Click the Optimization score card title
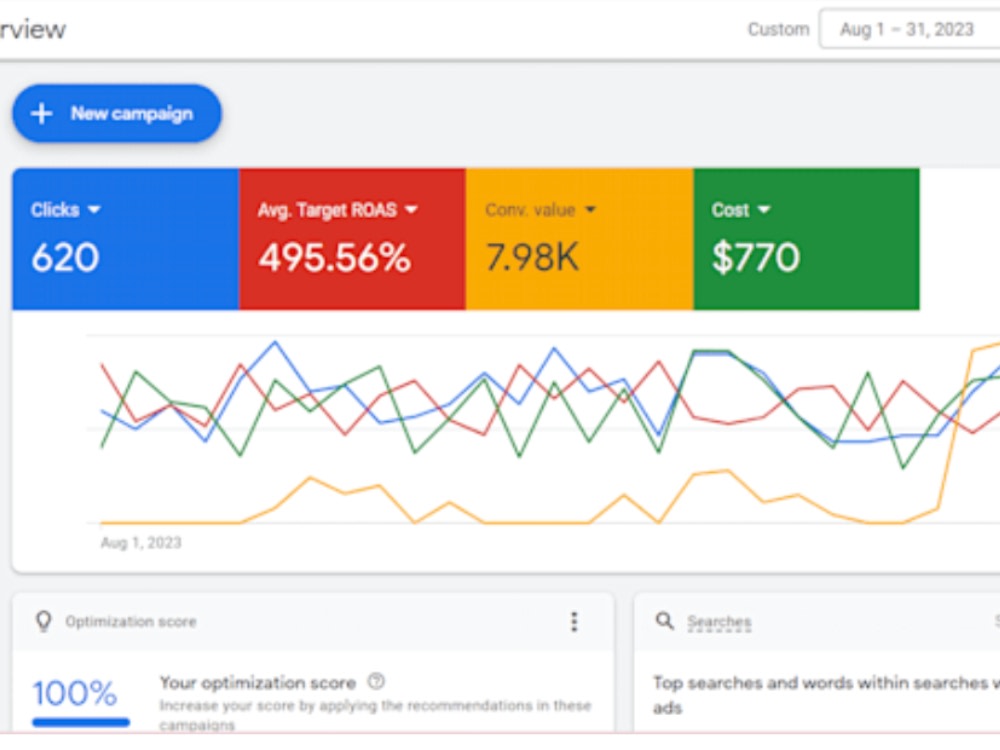 click(131, 621)
